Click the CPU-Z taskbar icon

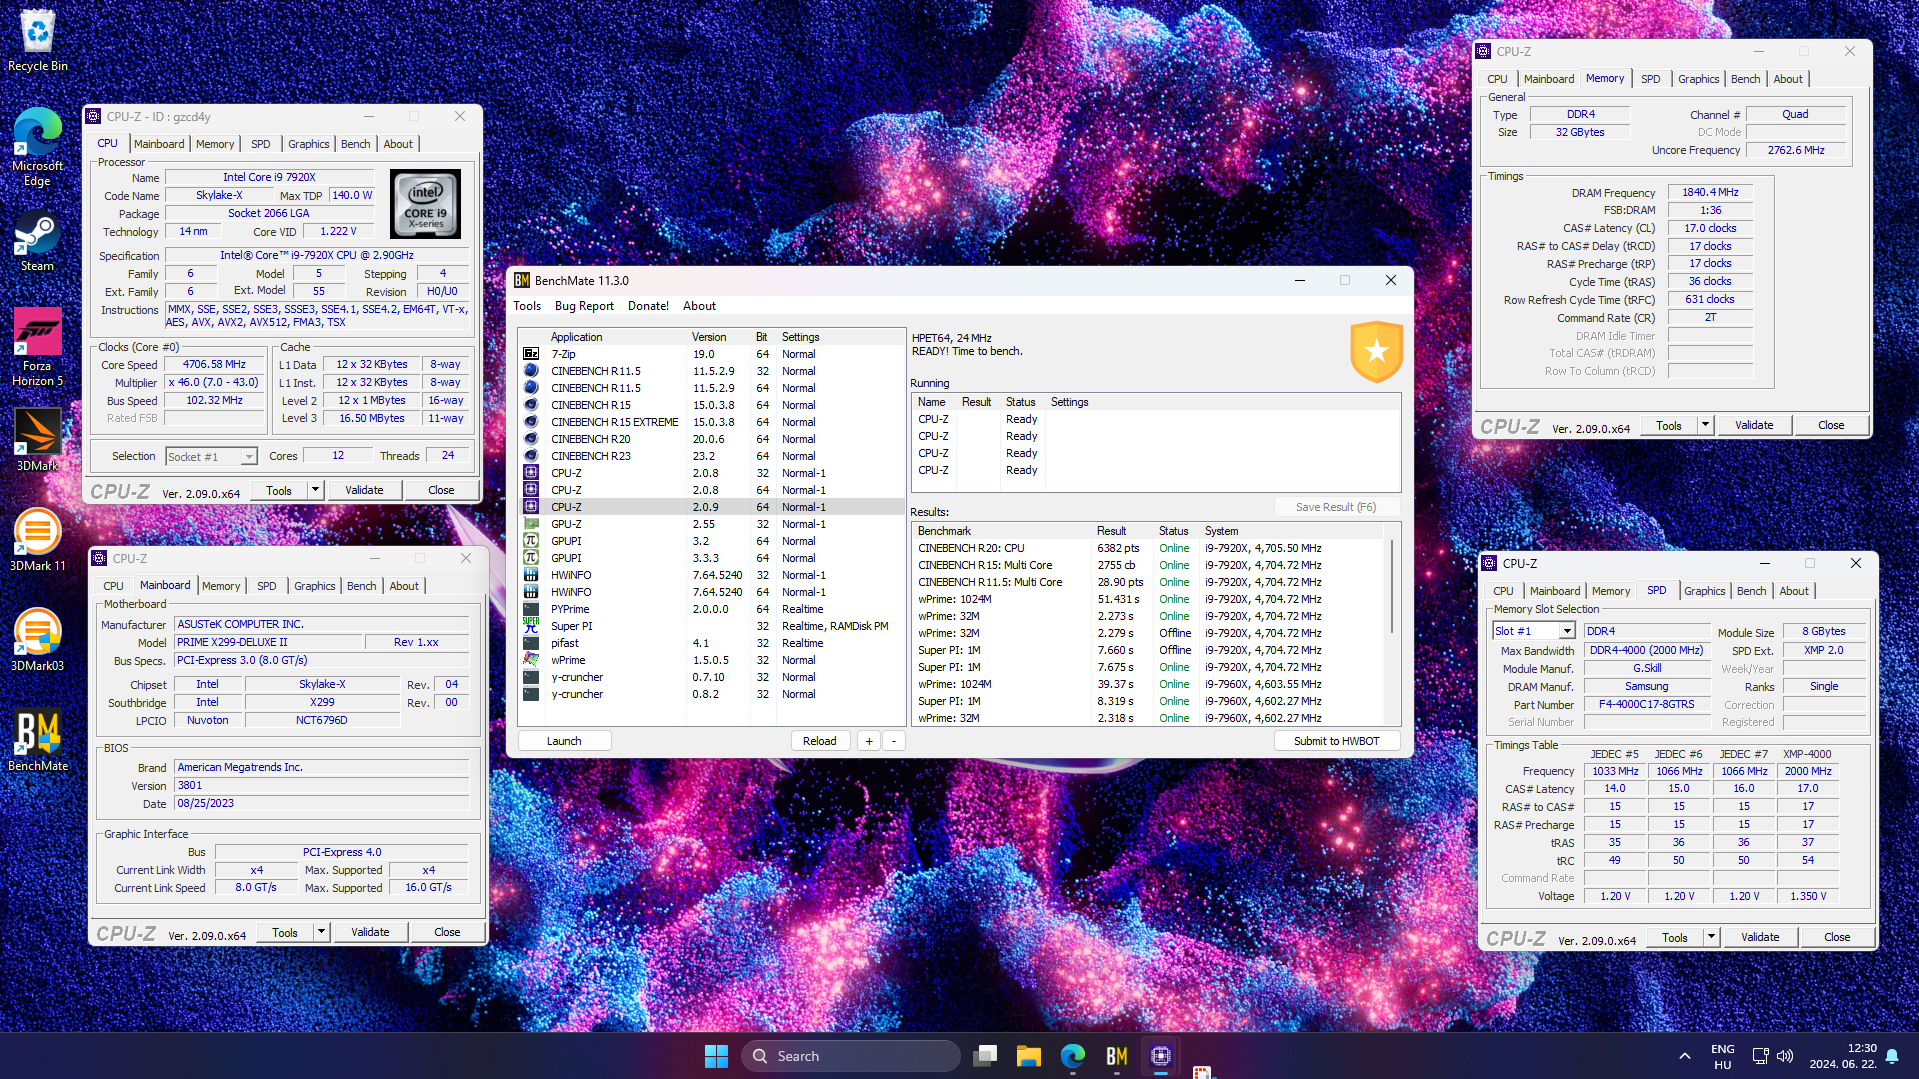1161,1056
